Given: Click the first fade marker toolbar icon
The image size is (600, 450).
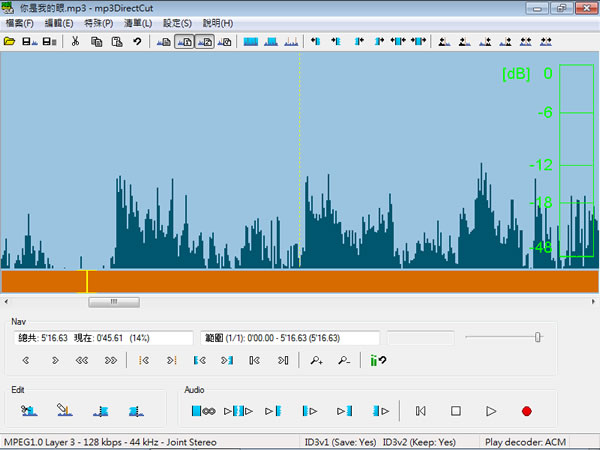Looking at the screenshot, I should tap(444, 41).
